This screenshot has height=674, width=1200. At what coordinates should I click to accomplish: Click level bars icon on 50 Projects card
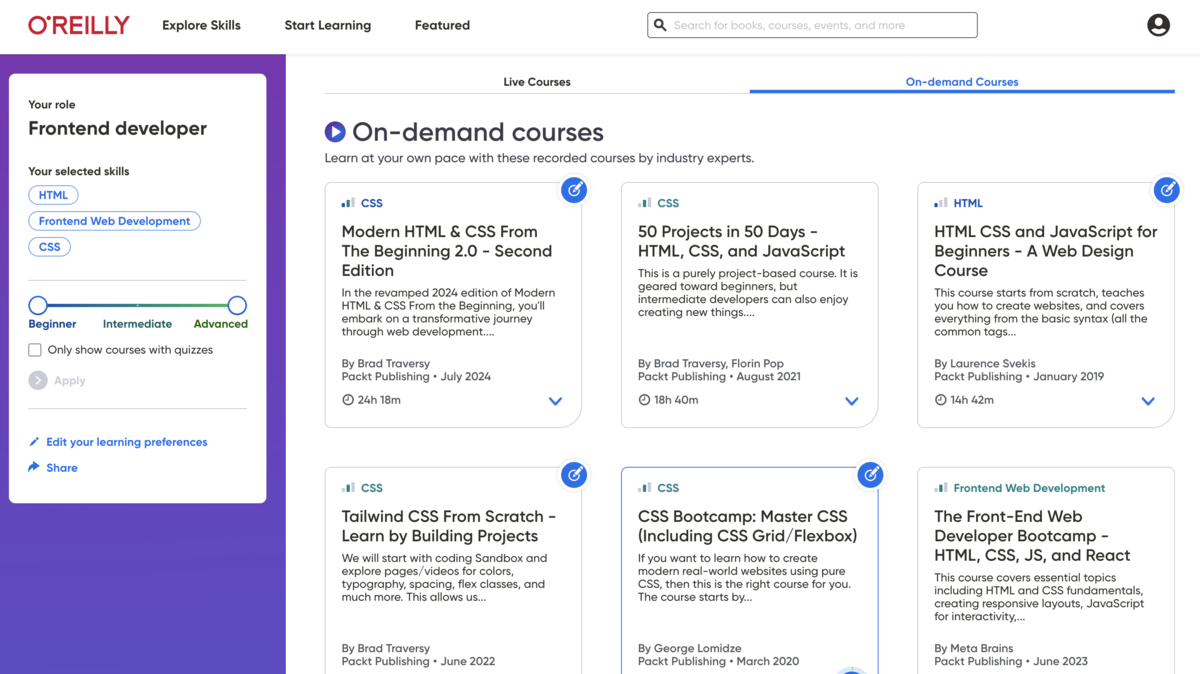click(x=644, y=203)
